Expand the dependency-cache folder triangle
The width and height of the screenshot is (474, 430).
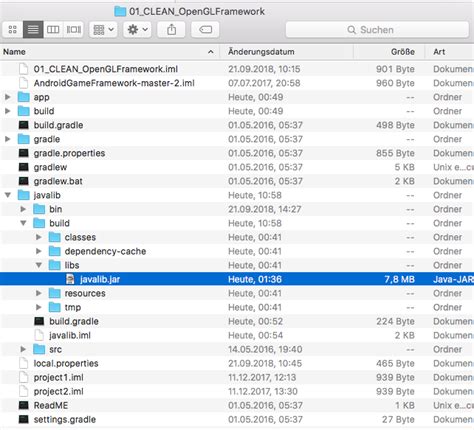tap(39, 251)
